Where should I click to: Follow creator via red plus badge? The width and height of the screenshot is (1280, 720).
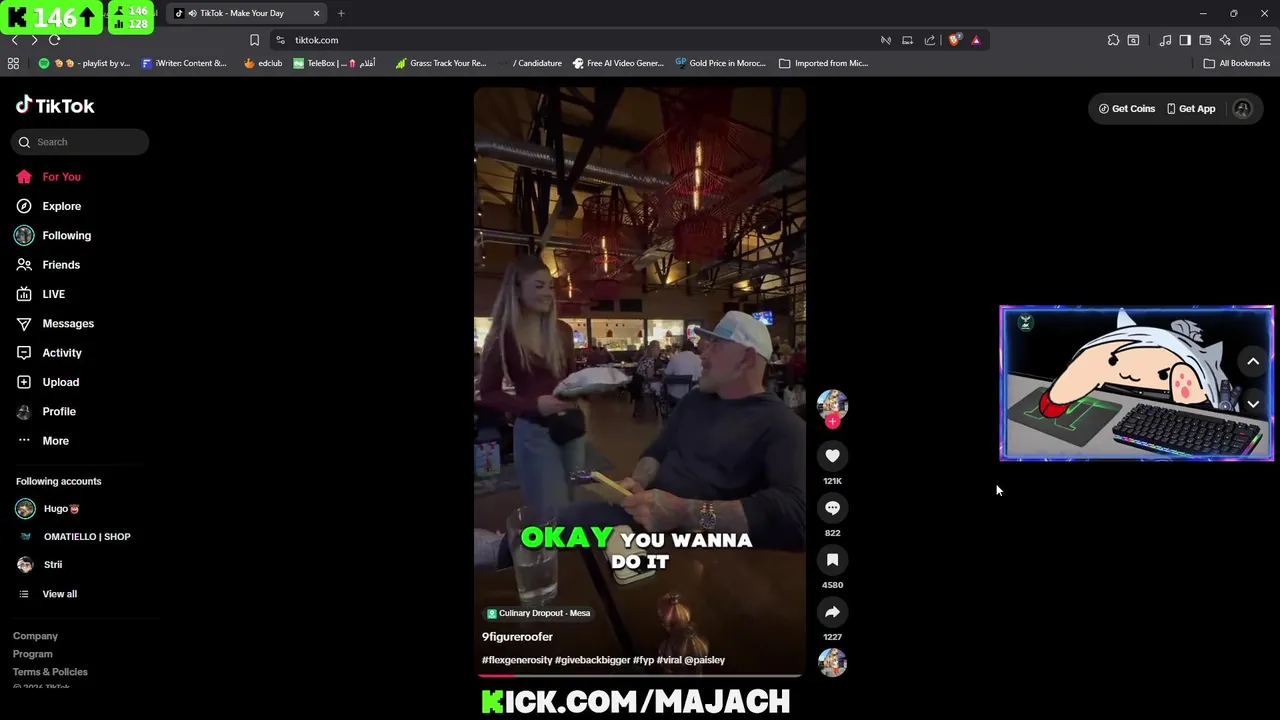pyautogui.click(x=832, y=421)
